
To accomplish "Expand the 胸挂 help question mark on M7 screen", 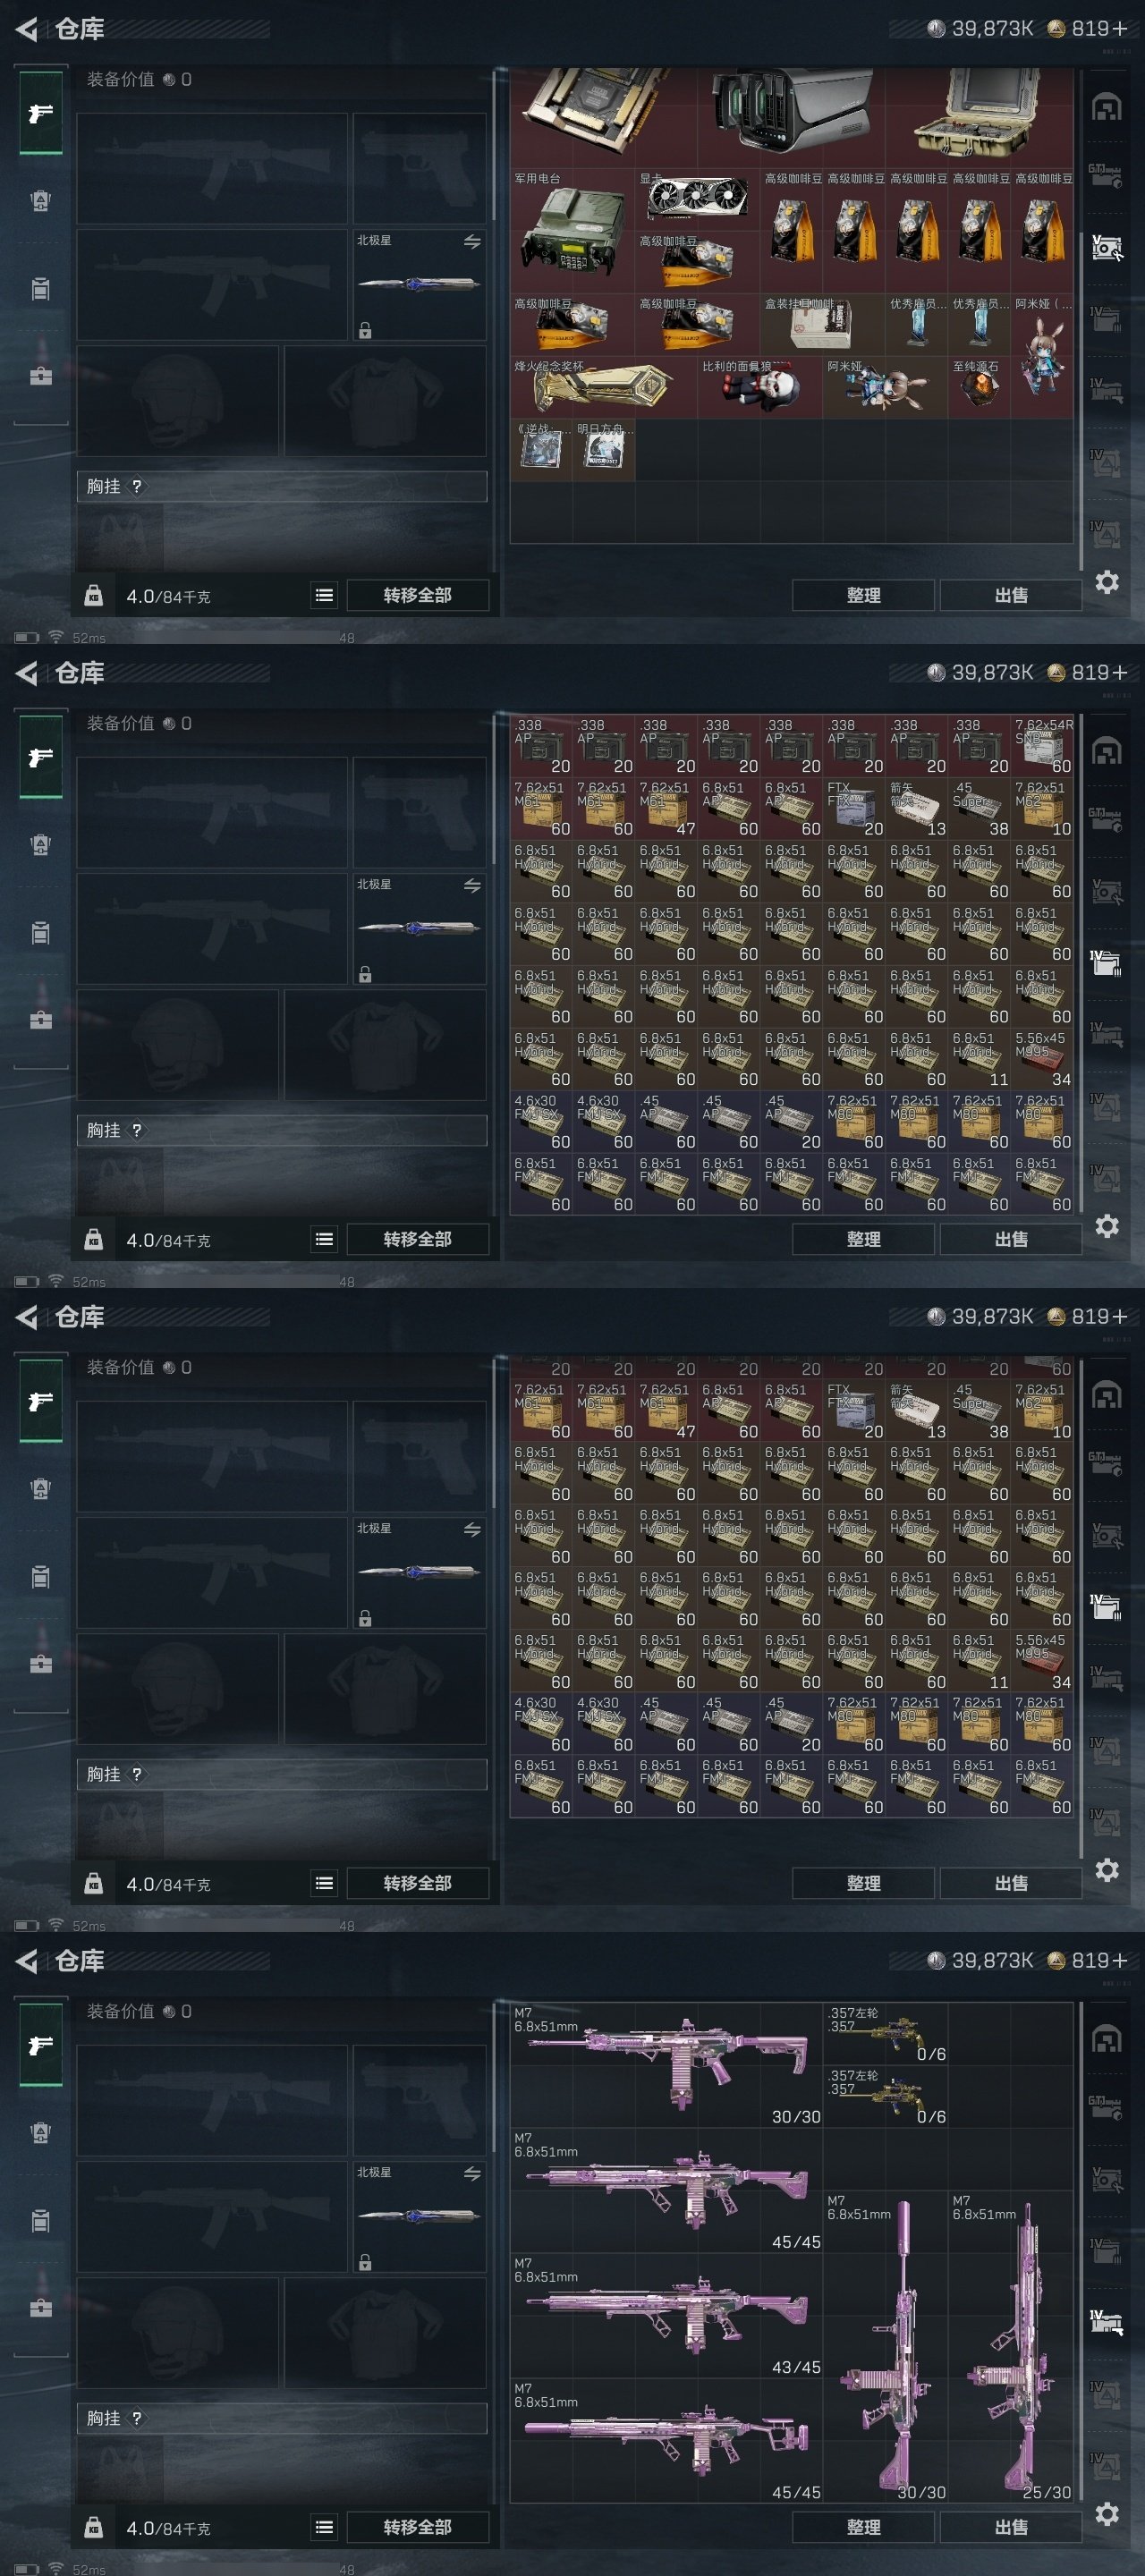I will (137, 2418).
